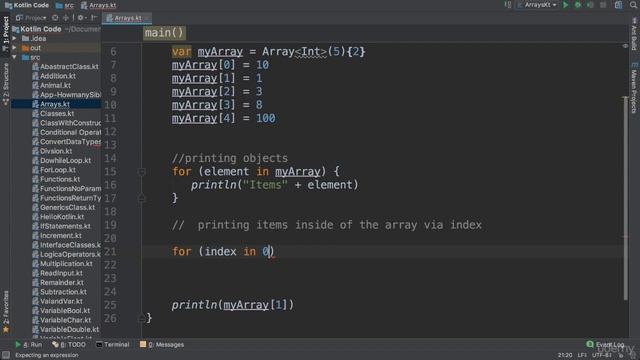Click Arrays.kt in the navigation breadcrumb
The height and width of the screenshot is (360, 640).
tap(98, 5)
